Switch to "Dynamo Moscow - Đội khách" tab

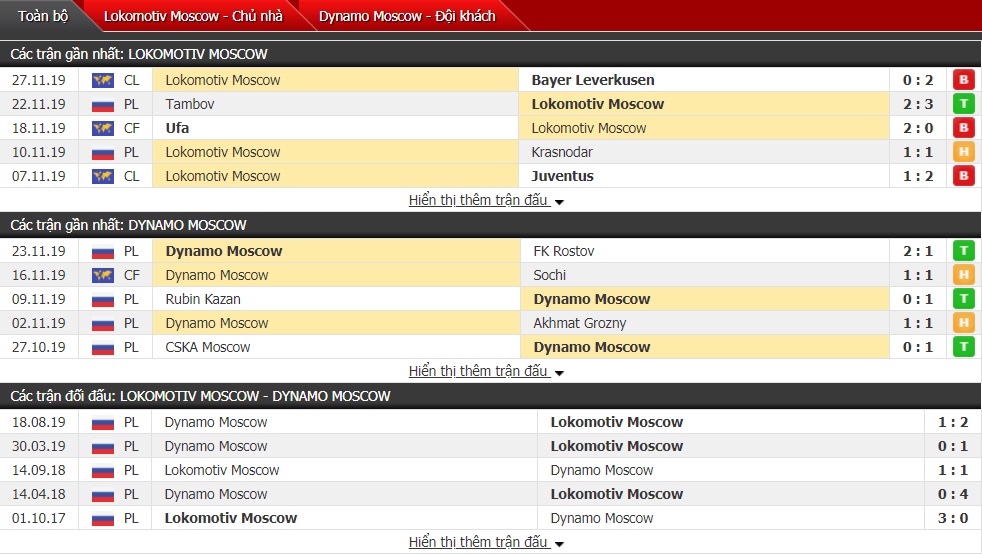(x=407, y=16)
